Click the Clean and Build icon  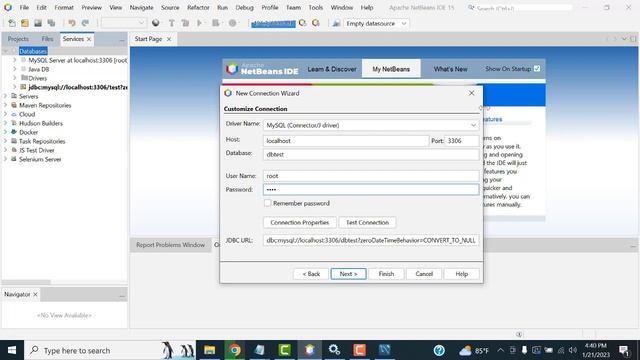[185, 23]
